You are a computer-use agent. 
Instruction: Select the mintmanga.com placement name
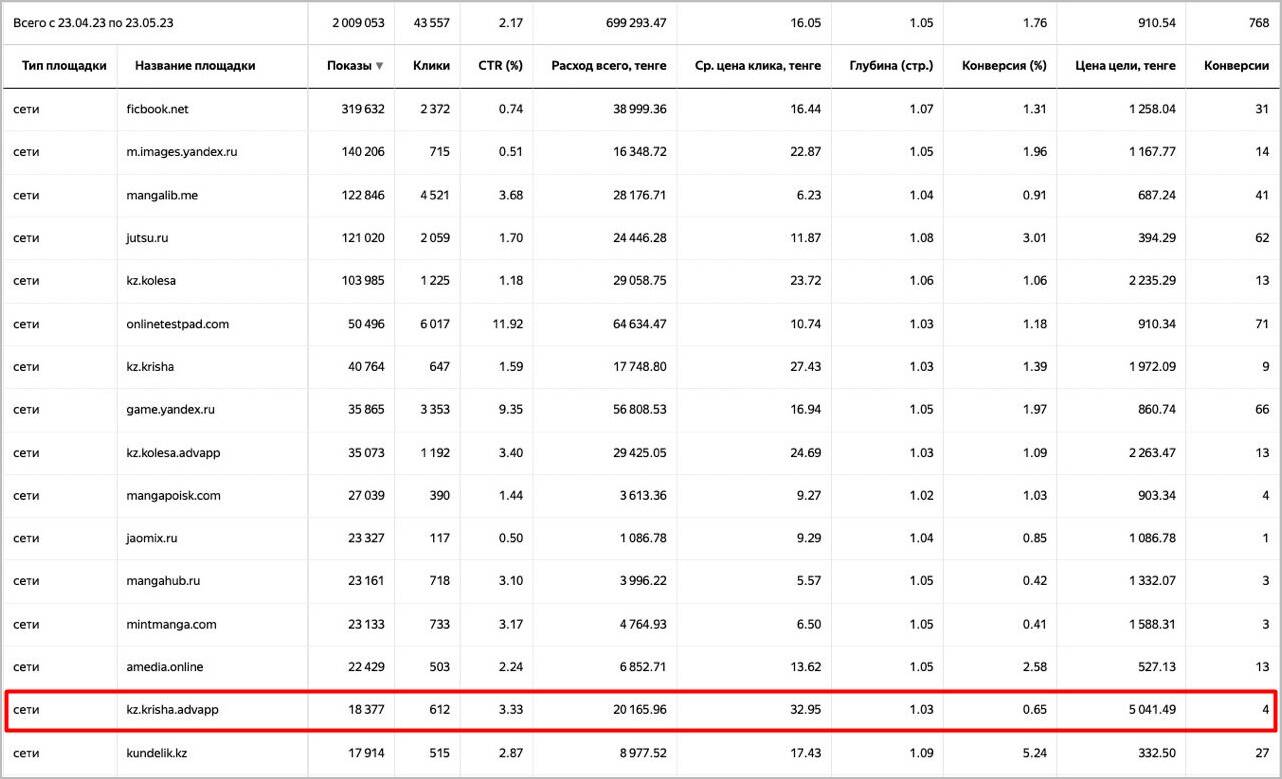171,625
